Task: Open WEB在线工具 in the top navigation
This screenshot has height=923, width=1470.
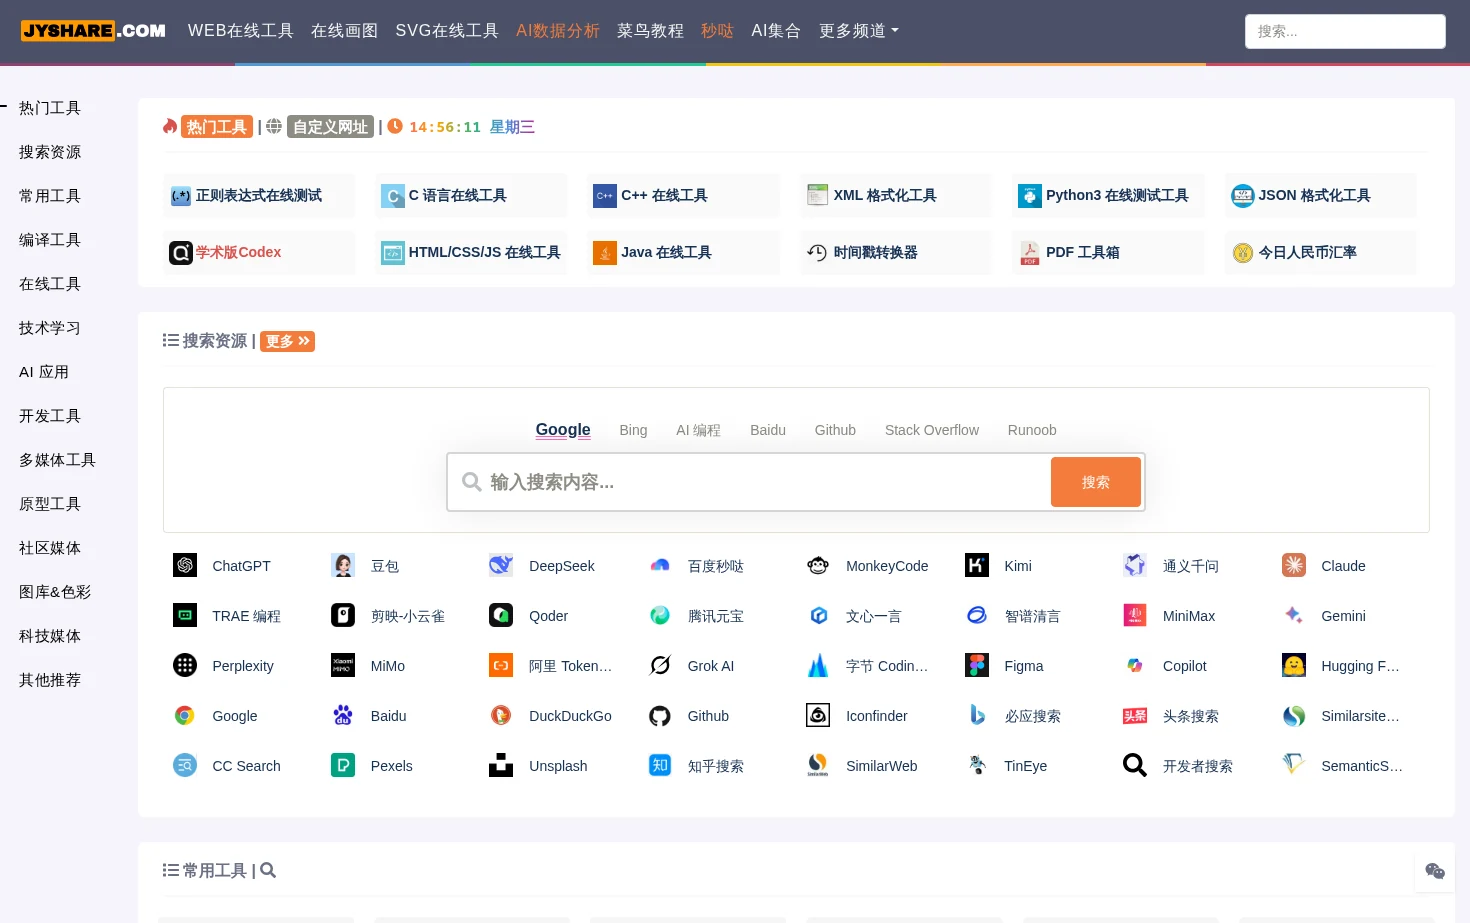Action: pos(241,31)
